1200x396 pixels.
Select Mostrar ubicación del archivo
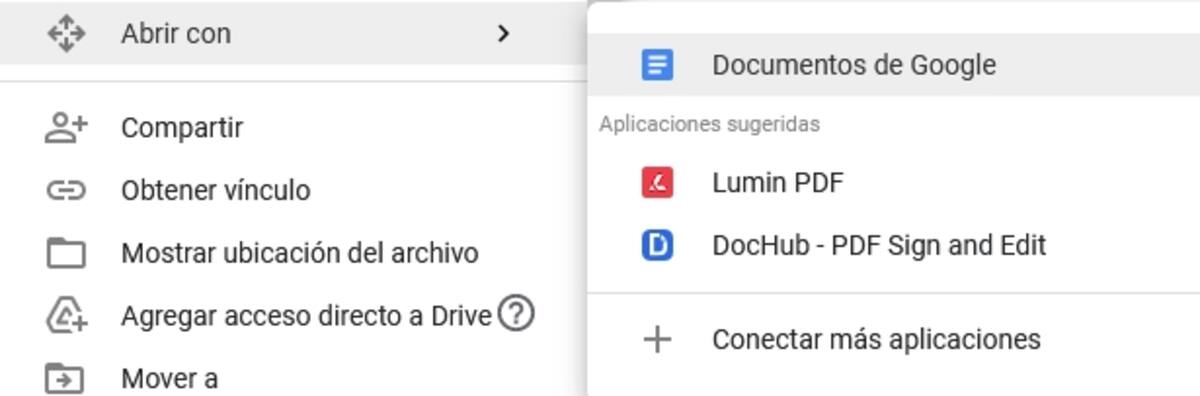[300, 253]
